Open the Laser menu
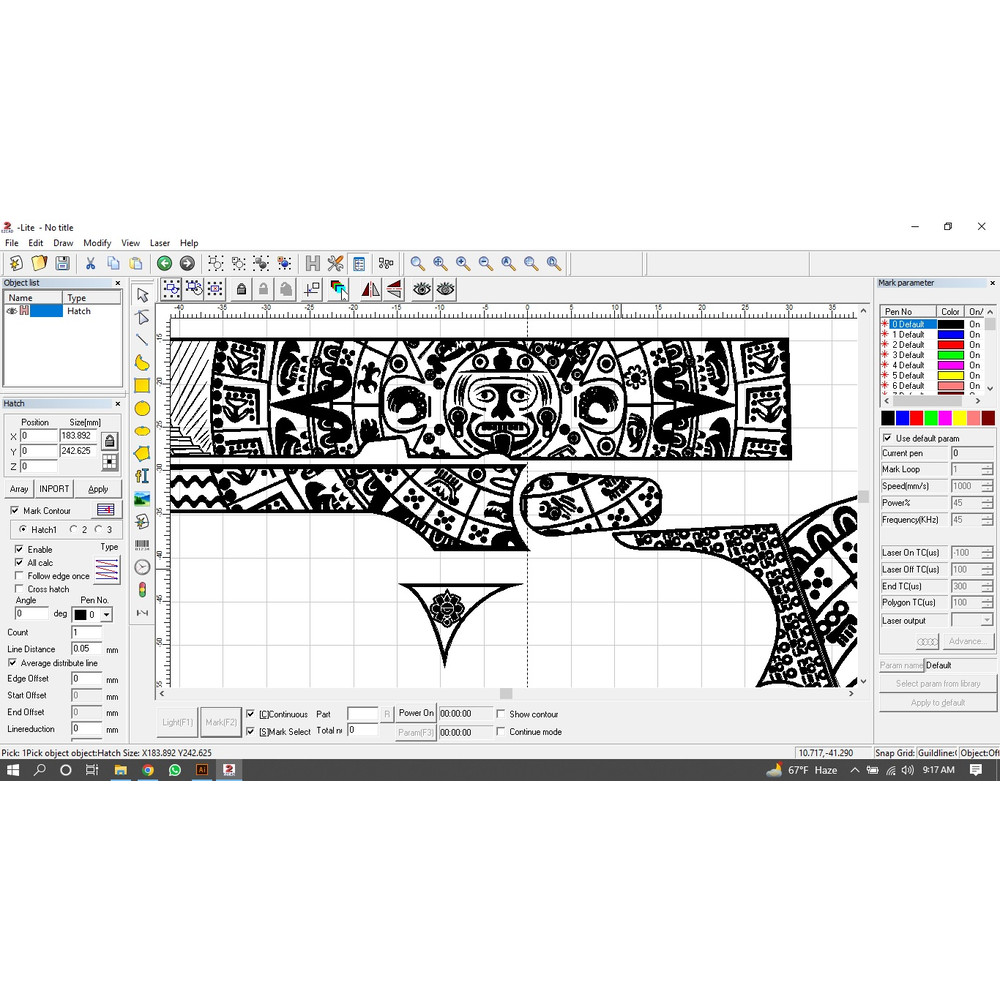This screenshot has width=1000, height=1000. coord(160,243)
